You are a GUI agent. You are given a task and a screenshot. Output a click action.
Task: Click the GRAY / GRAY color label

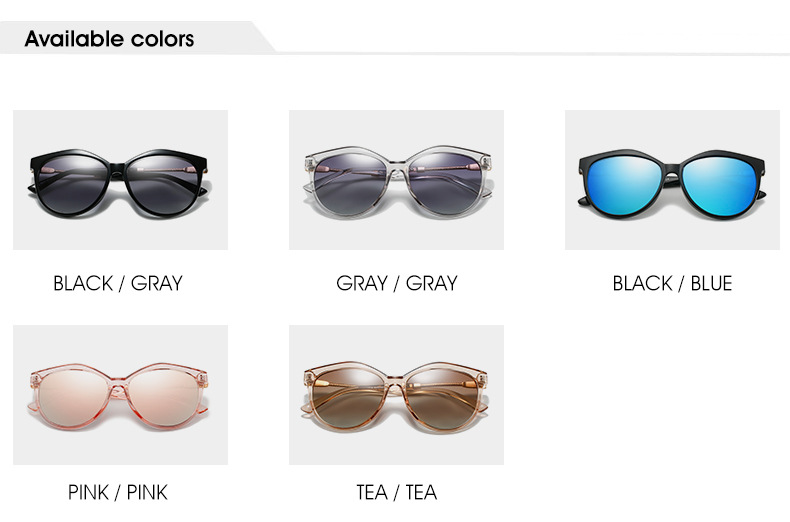[397, 283]
